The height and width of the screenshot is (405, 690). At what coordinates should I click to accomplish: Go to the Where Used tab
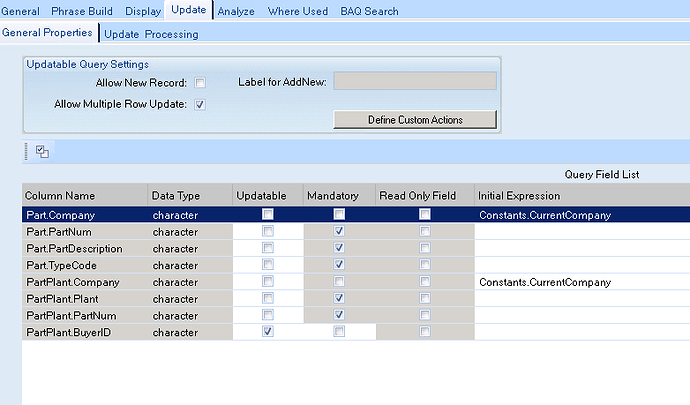298,11
